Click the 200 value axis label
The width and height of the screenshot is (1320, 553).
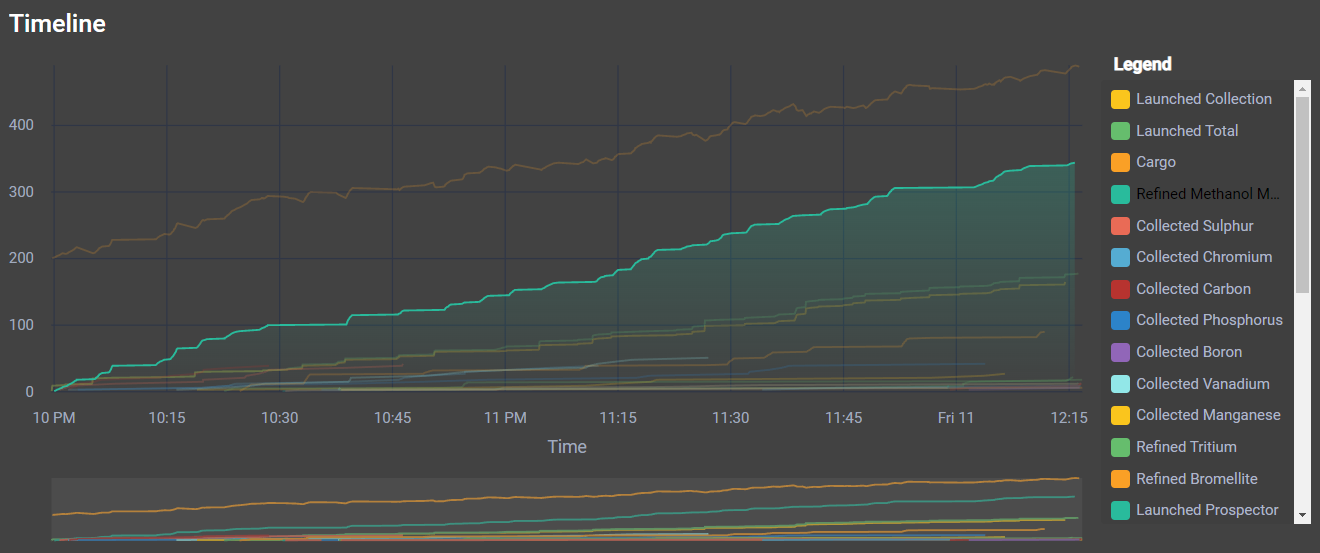coord(21,258)
